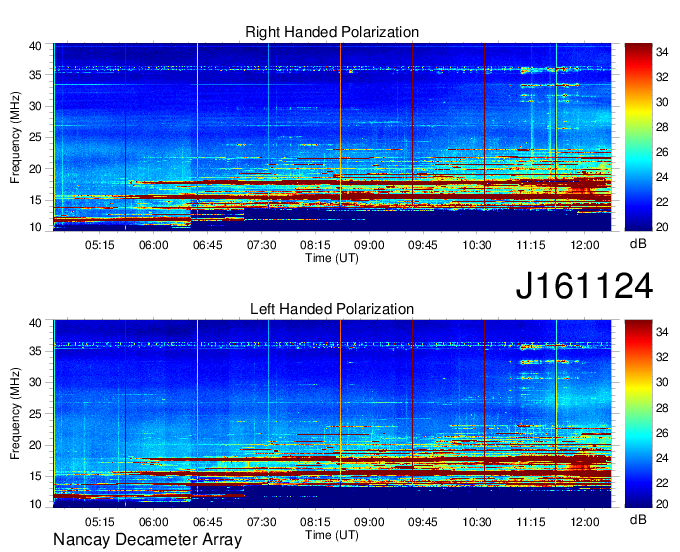Click the top plot's 'Frequency (MHz)' axis label

pos(15,137)
